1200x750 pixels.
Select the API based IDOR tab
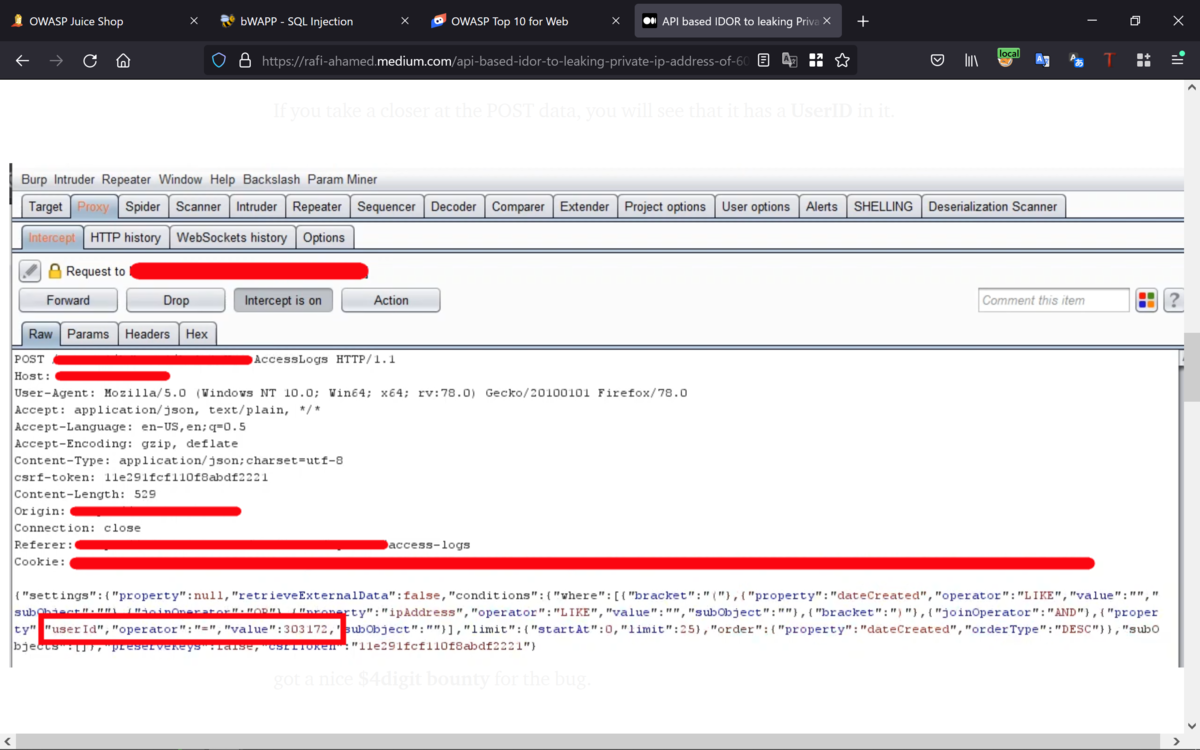(x=738, y=21)
